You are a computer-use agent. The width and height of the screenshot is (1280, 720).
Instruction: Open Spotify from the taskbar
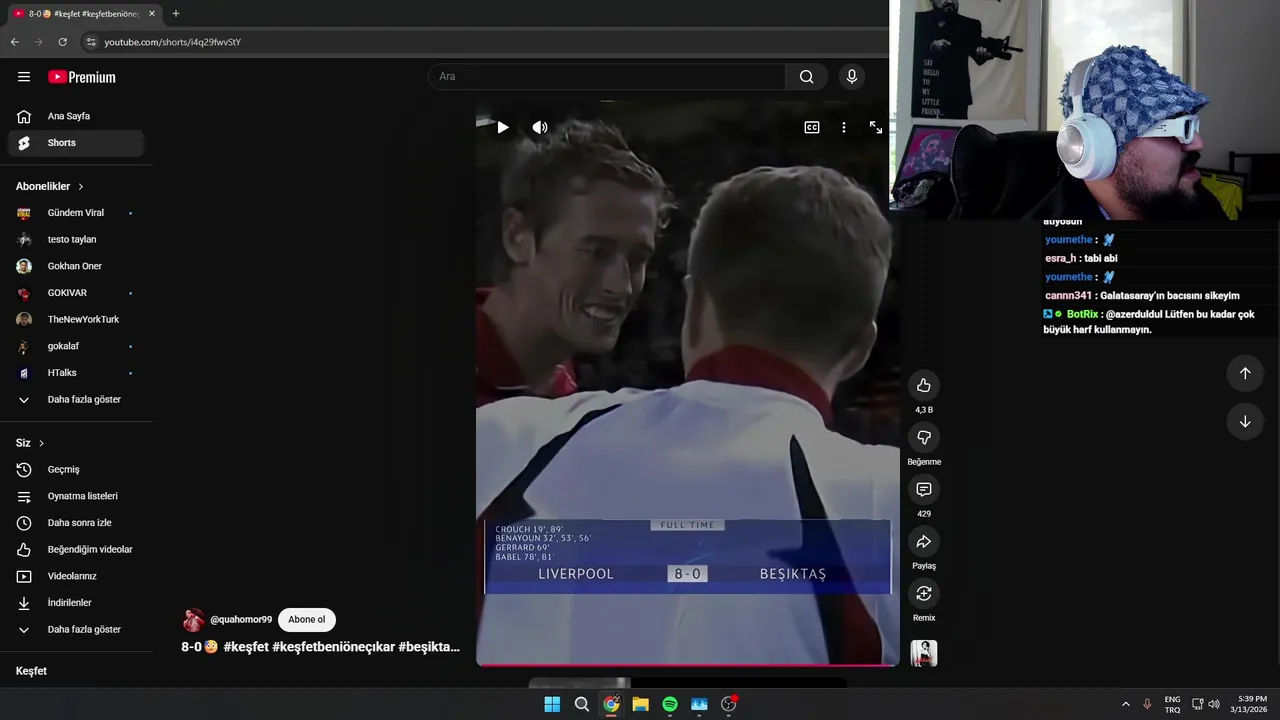[x=670, y=704]
